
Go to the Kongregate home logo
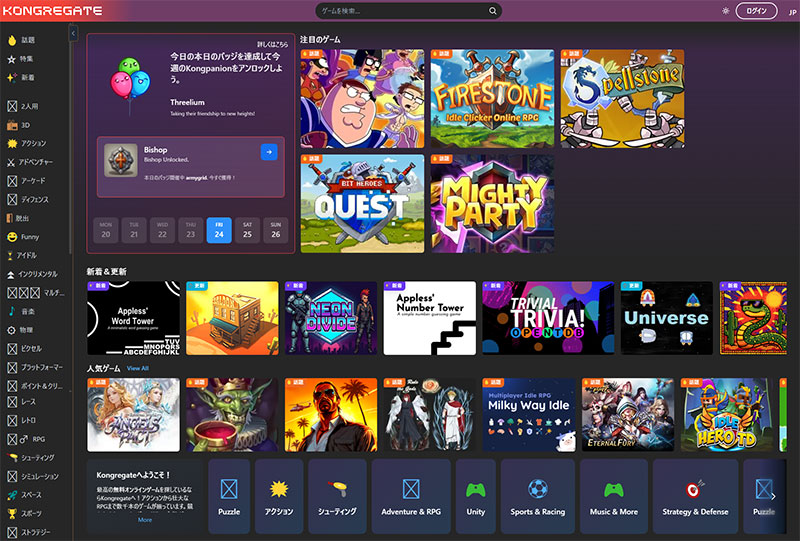coord(53,11)
